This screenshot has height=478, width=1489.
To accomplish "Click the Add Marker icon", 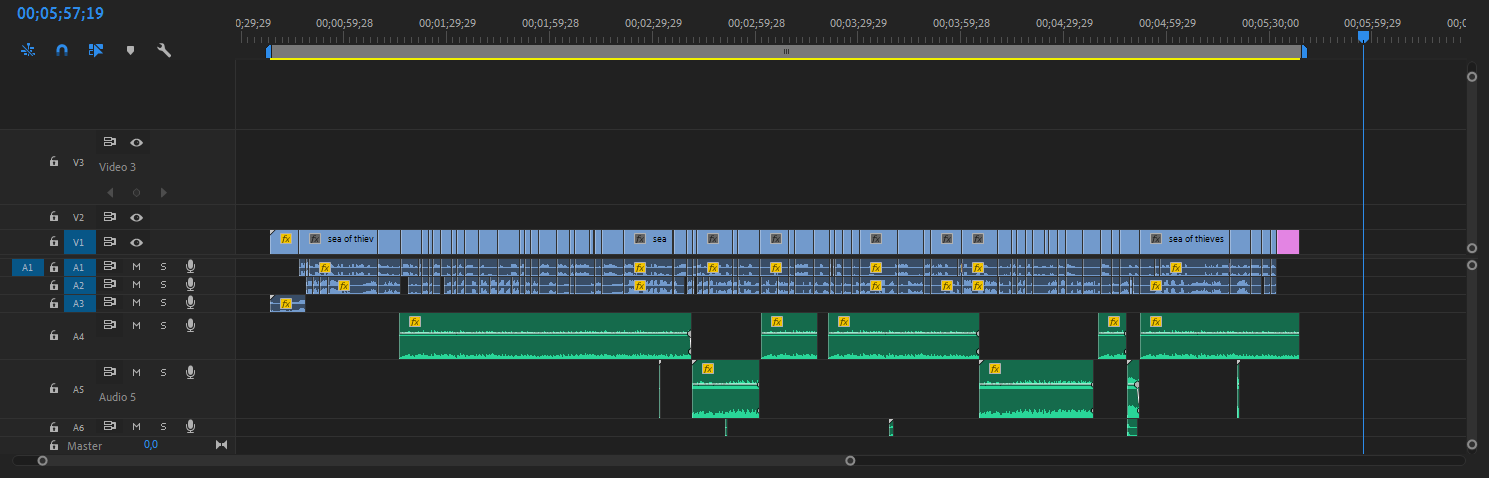I will (x=129, y=50).
